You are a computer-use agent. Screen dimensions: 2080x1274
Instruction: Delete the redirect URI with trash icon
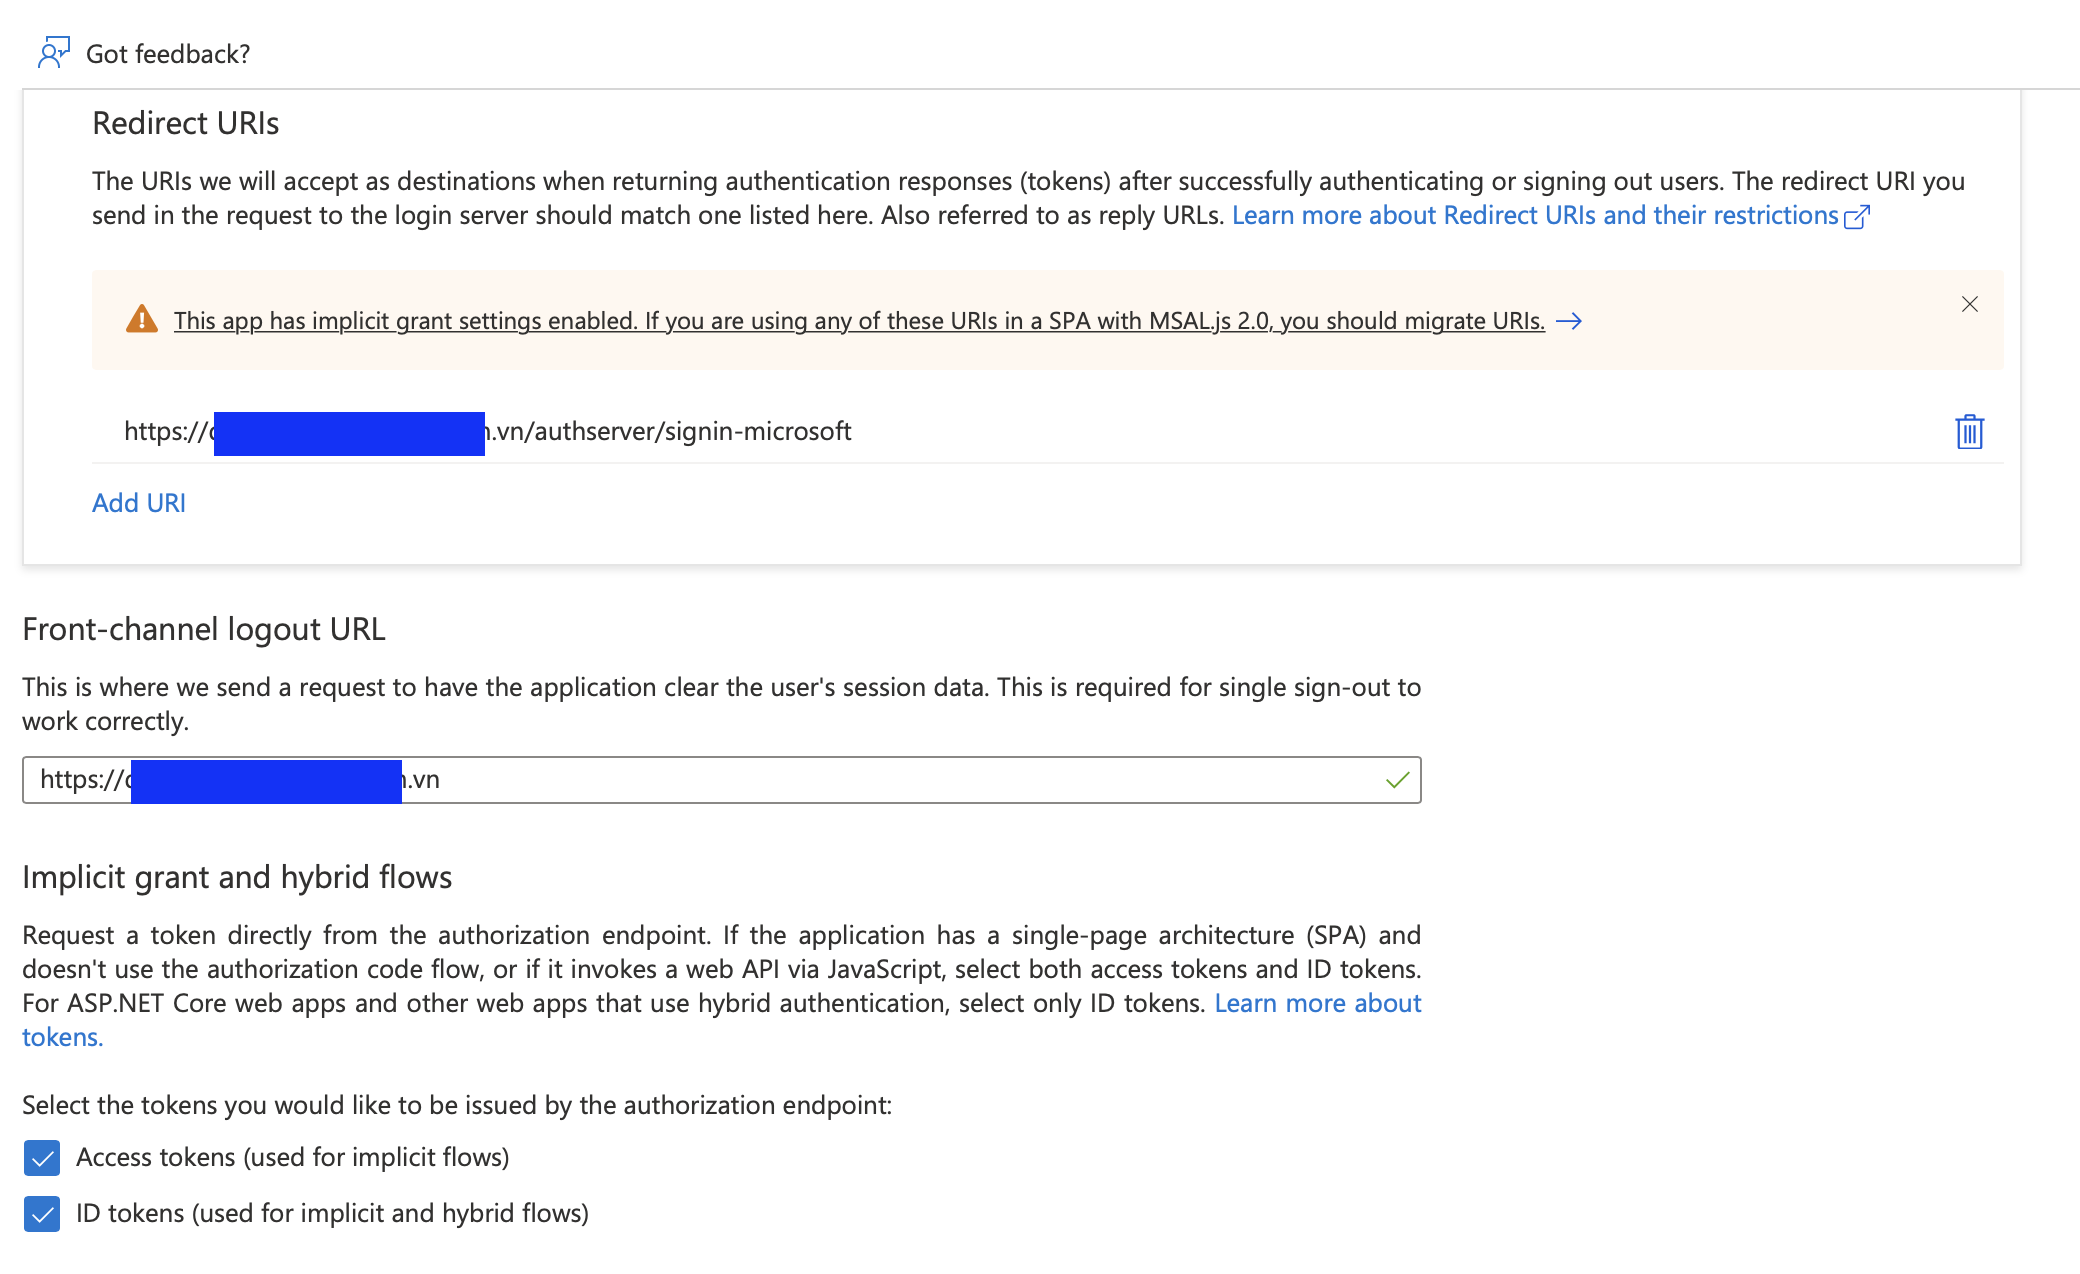(1969, 432)
